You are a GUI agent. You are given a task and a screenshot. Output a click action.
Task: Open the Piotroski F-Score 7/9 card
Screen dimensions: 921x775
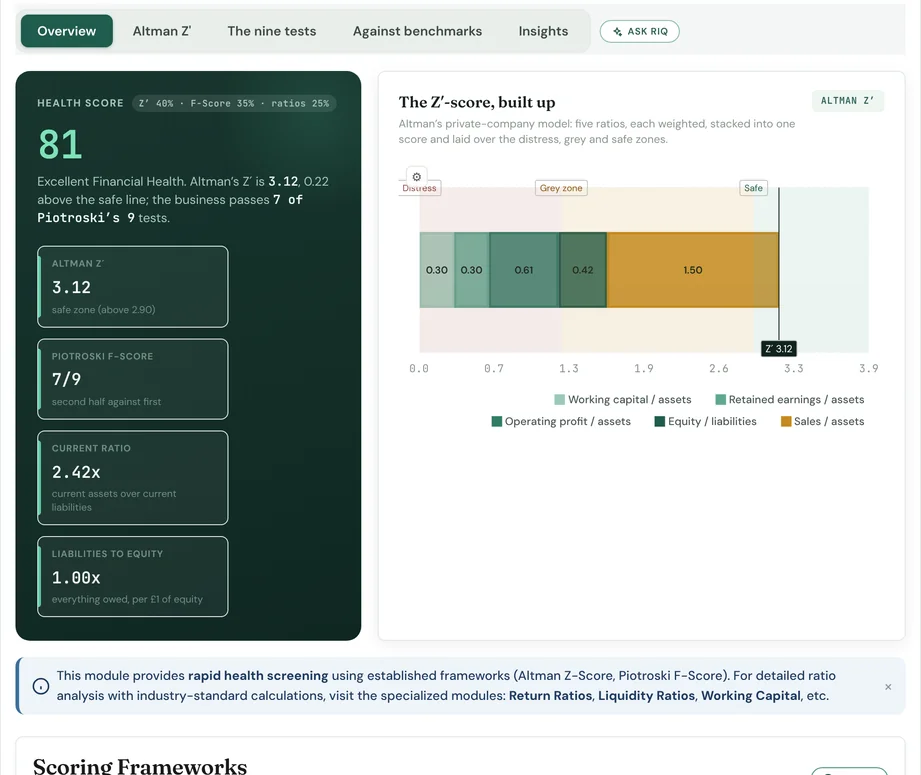click(x=133, y=379)
